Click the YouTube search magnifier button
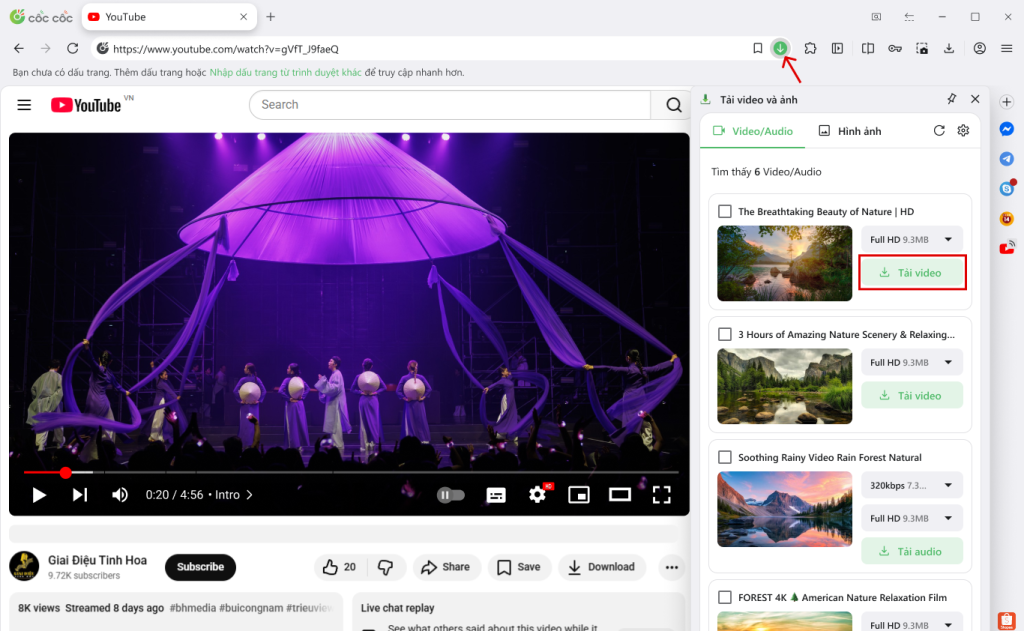The image size is (1024, 631). (x=673, y=105)
